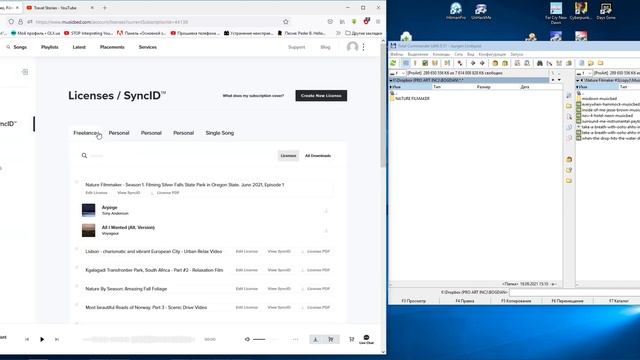Click the Create New License button
The width and height of the screenshot is (640, 360).
(321, 96)
